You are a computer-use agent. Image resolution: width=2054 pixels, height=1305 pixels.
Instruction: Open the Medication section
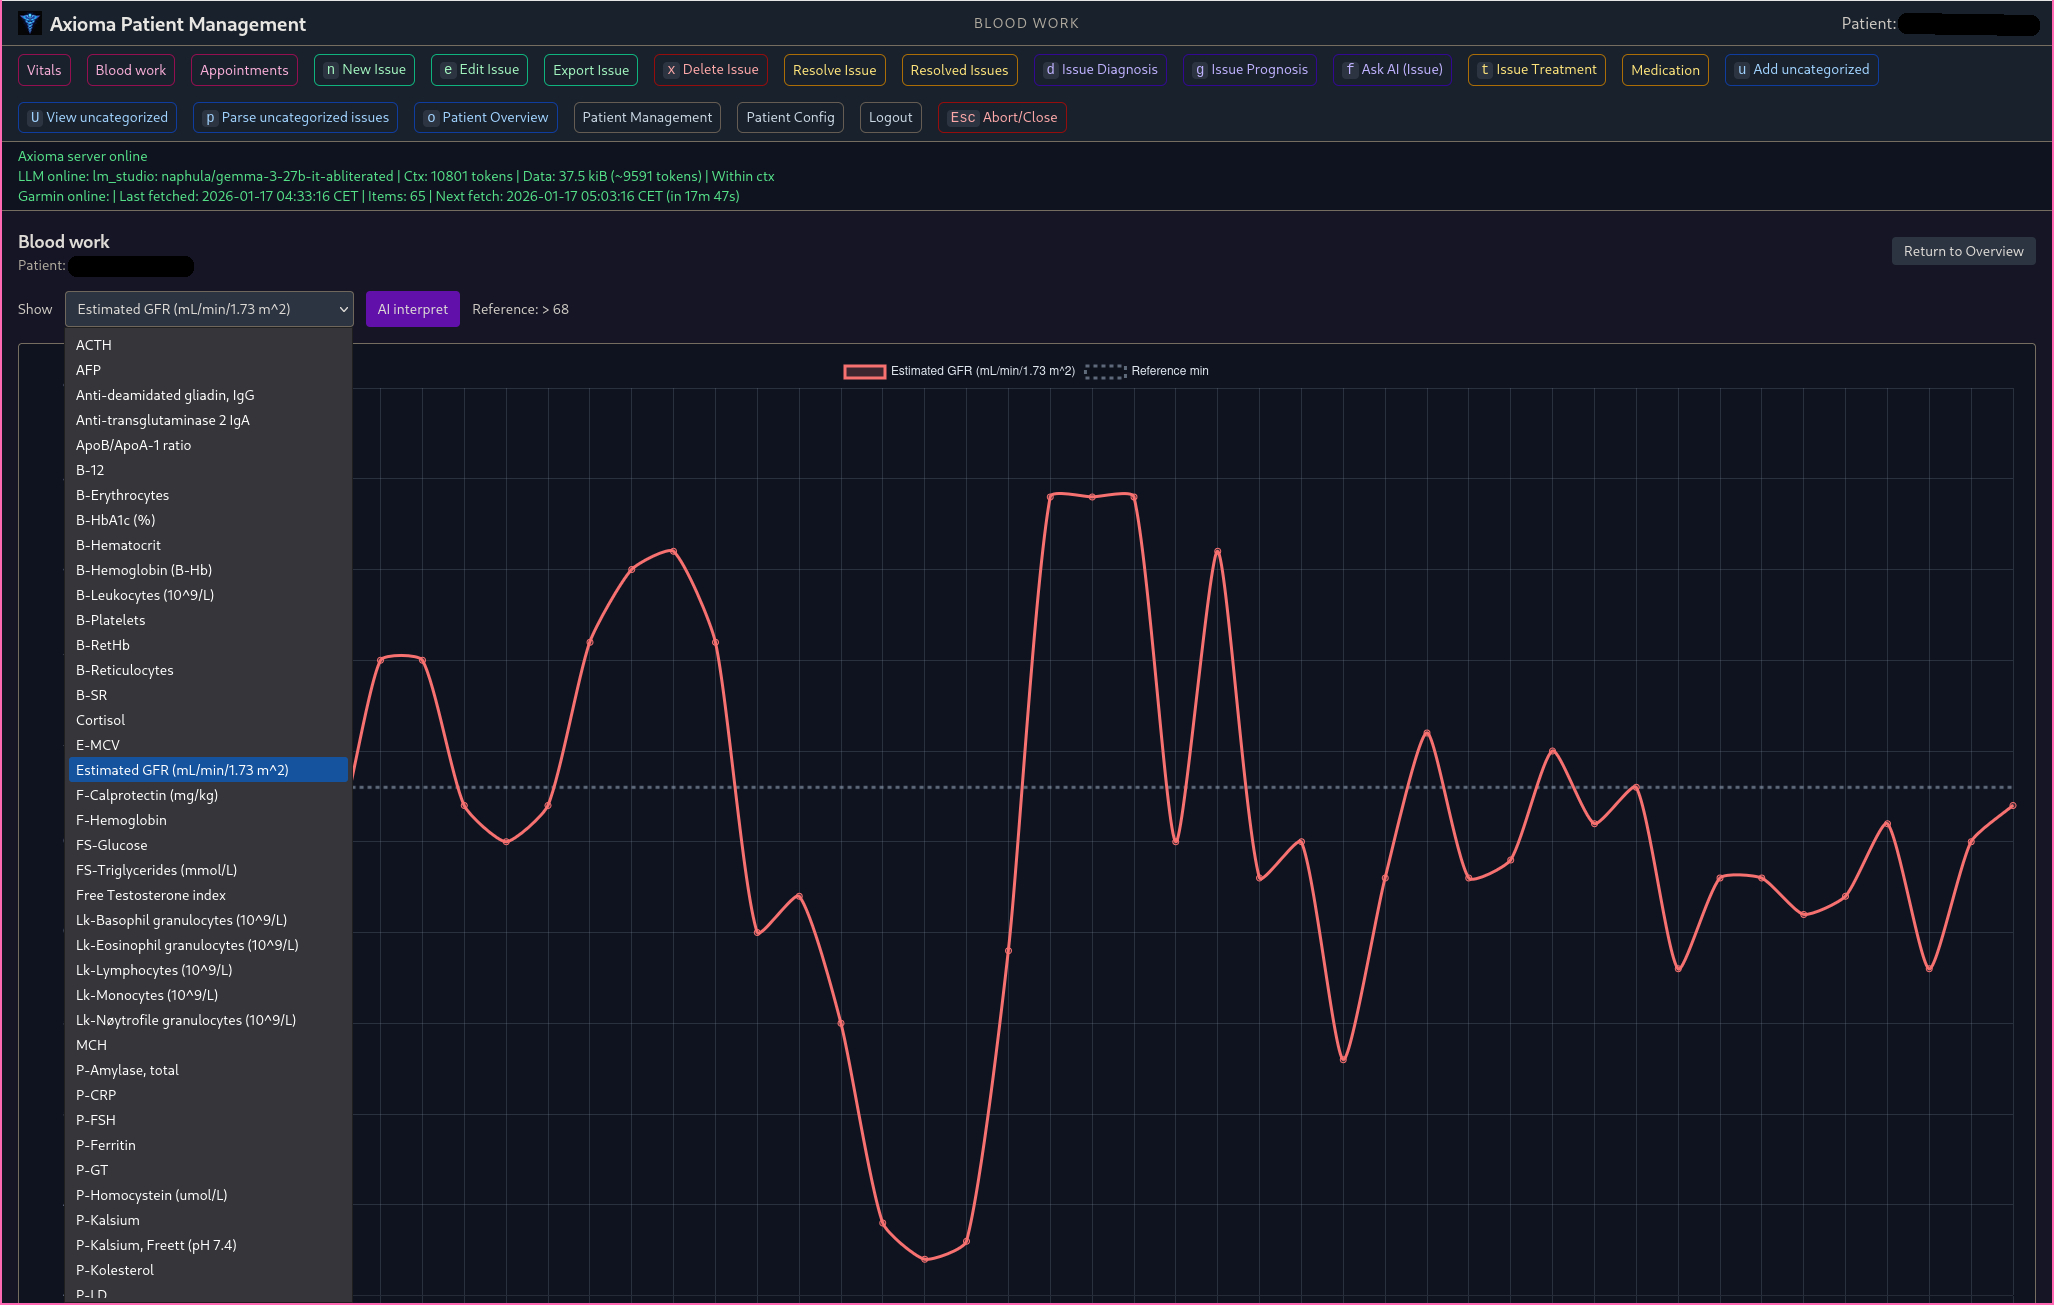coord(1664,70)
